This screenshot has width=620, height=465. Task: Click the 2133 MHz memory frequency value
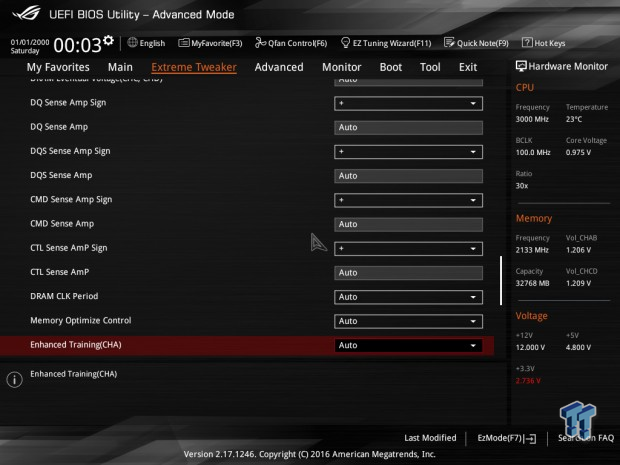click(532, 250)
